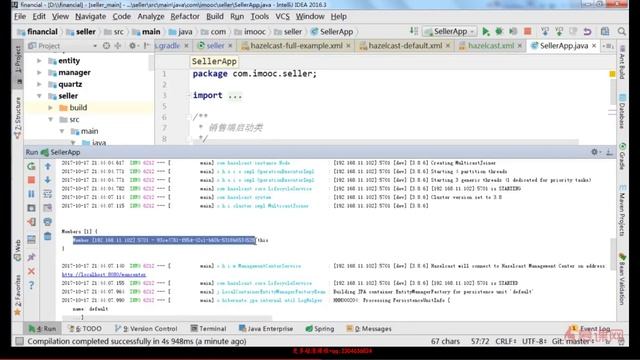Stop process via Run panel red square
The image size is (640, 360).
31,180
